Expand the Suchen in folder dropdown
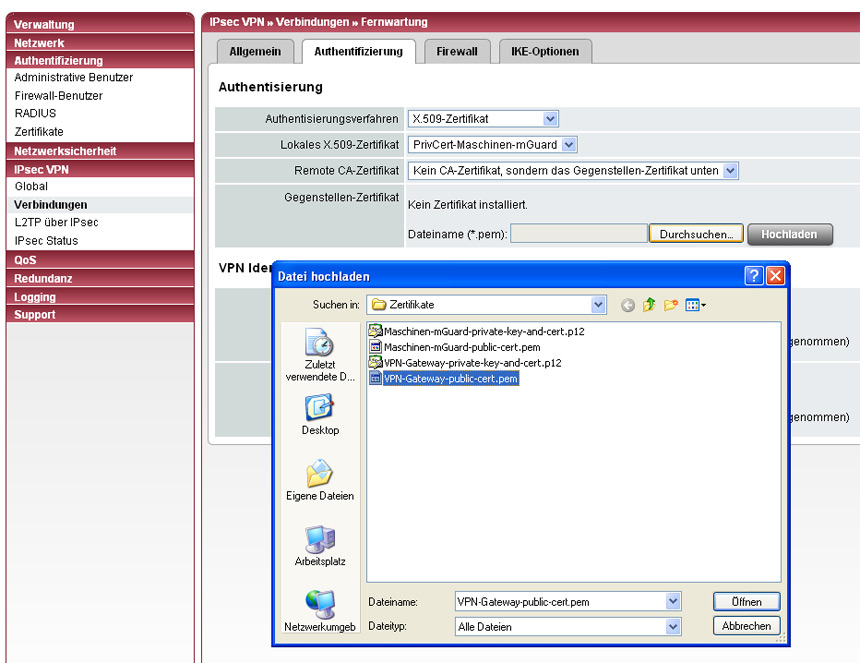This screenshot has width=860, height=663. (598, 305)
